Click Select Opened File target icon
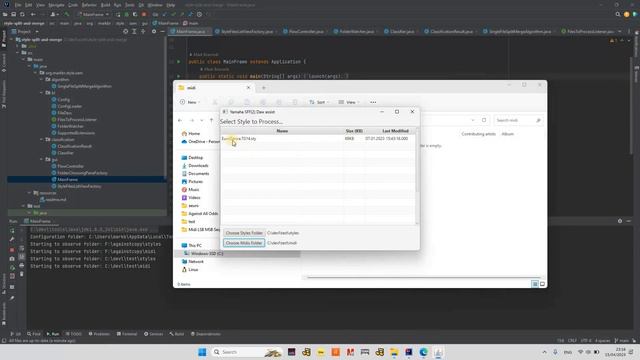 (125, 31)
